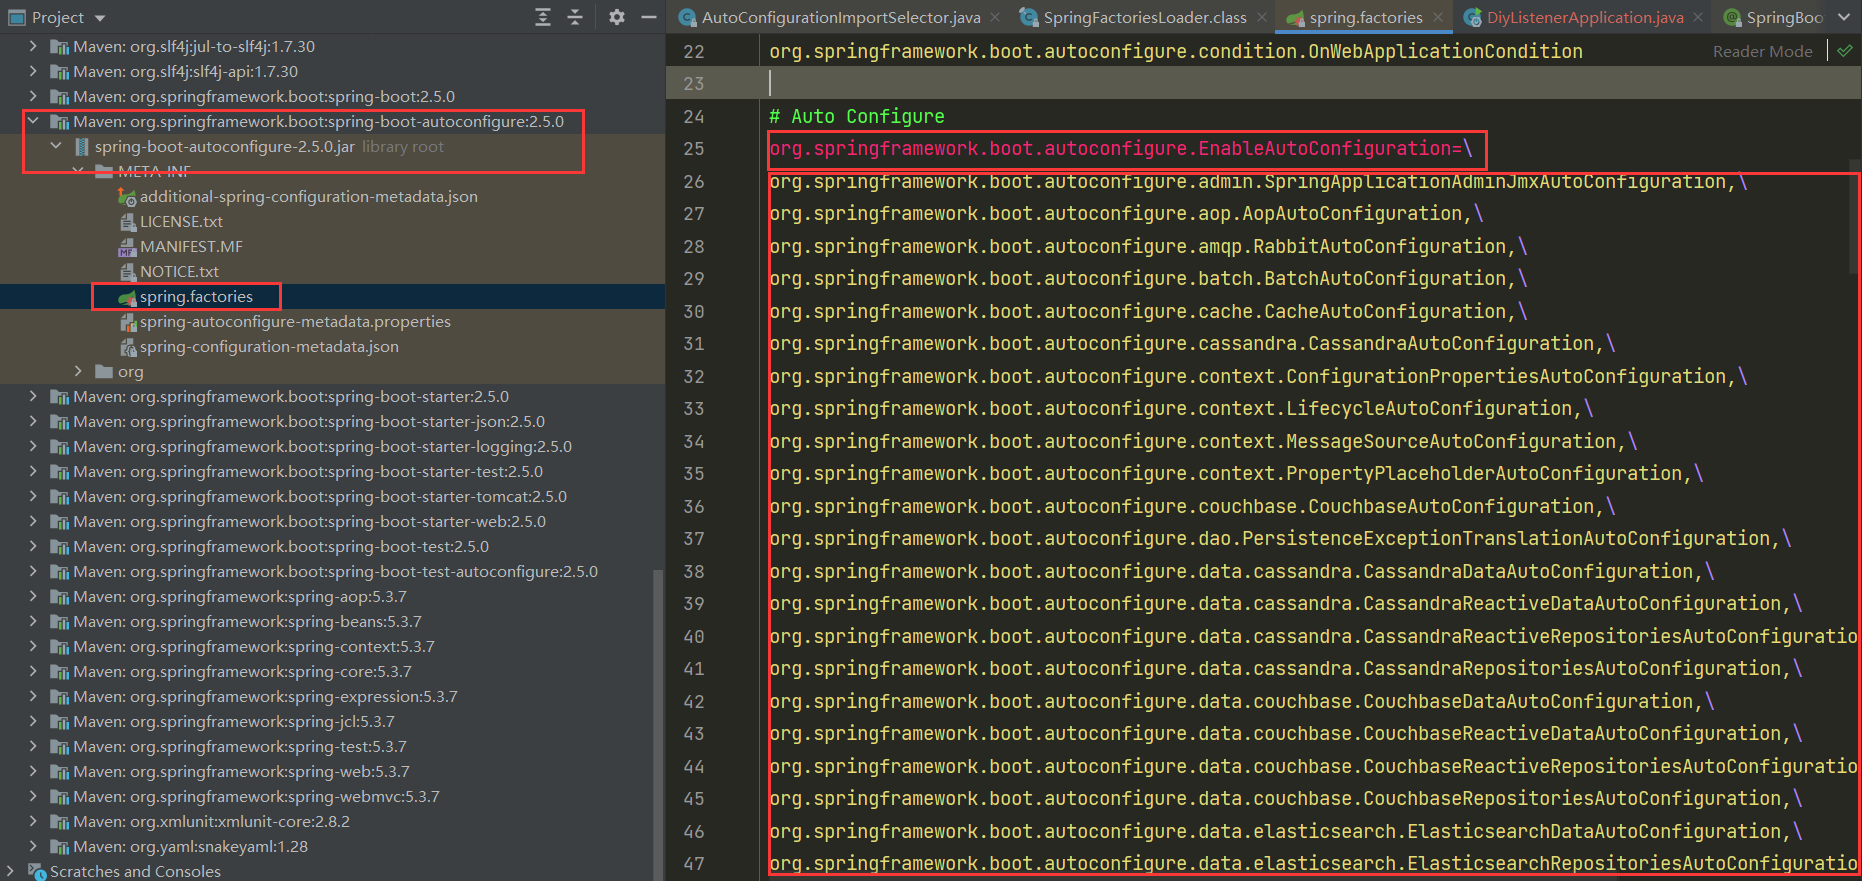The image size is (1862, 881).
Task: Select spring-autoconfigure-metadata.properties file
Action: (295, 321)
